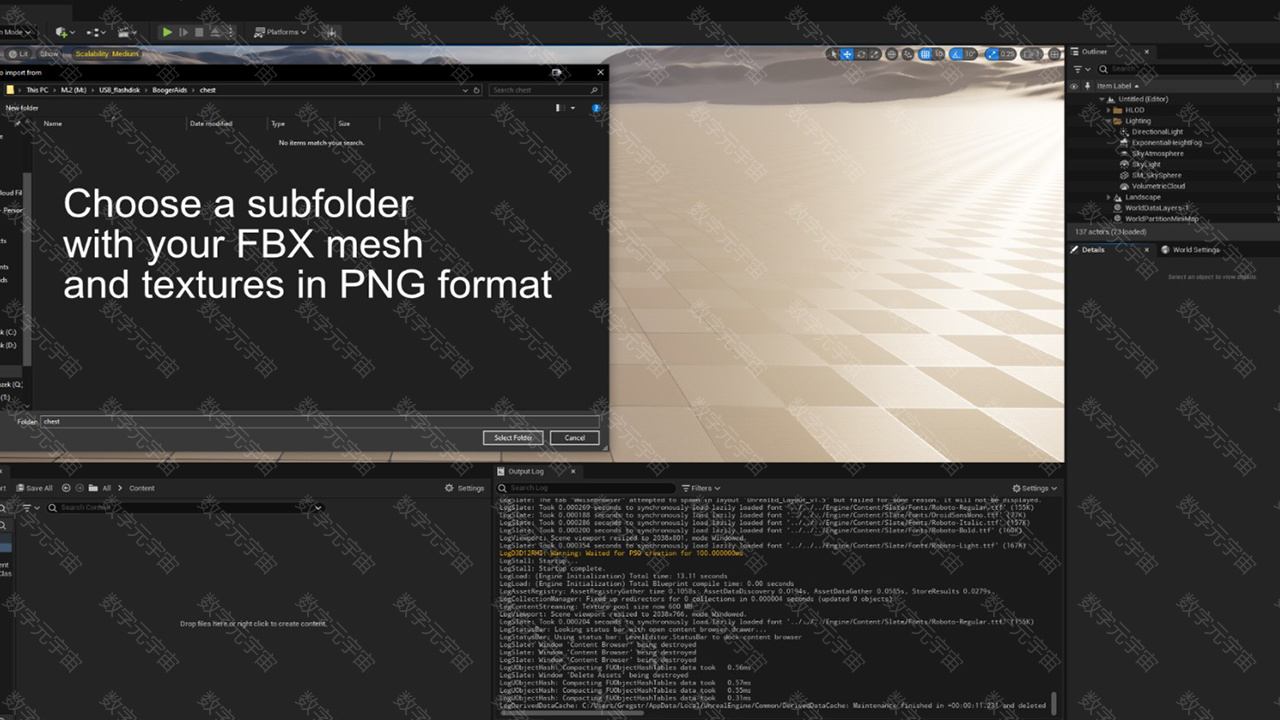
Task: Click the green Play in editor button
Action: tap(167, 32)
